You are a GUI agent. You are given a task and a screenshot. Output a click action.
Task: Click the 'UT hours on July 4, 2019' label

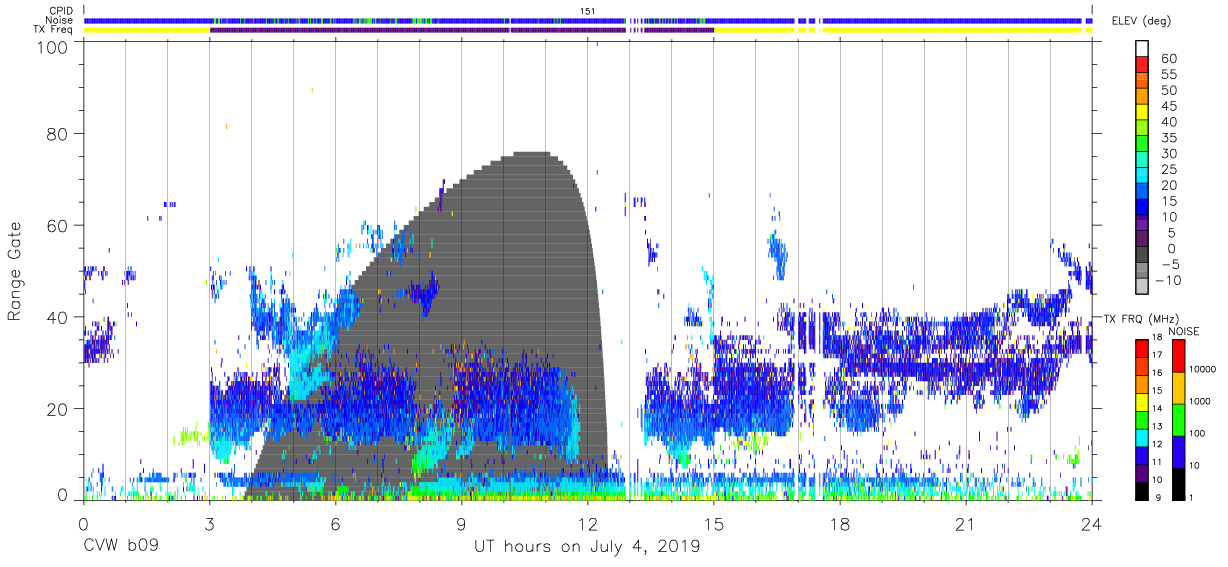click(587, 548)
